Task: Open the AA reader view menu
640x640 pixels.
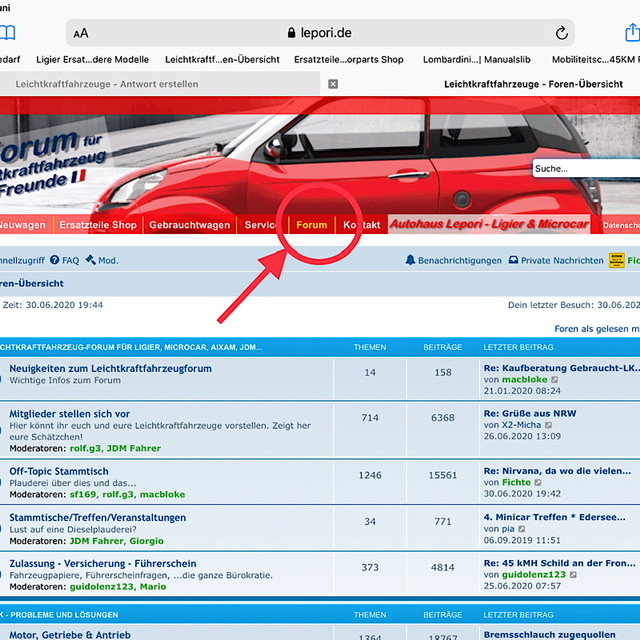Action: 81,33
